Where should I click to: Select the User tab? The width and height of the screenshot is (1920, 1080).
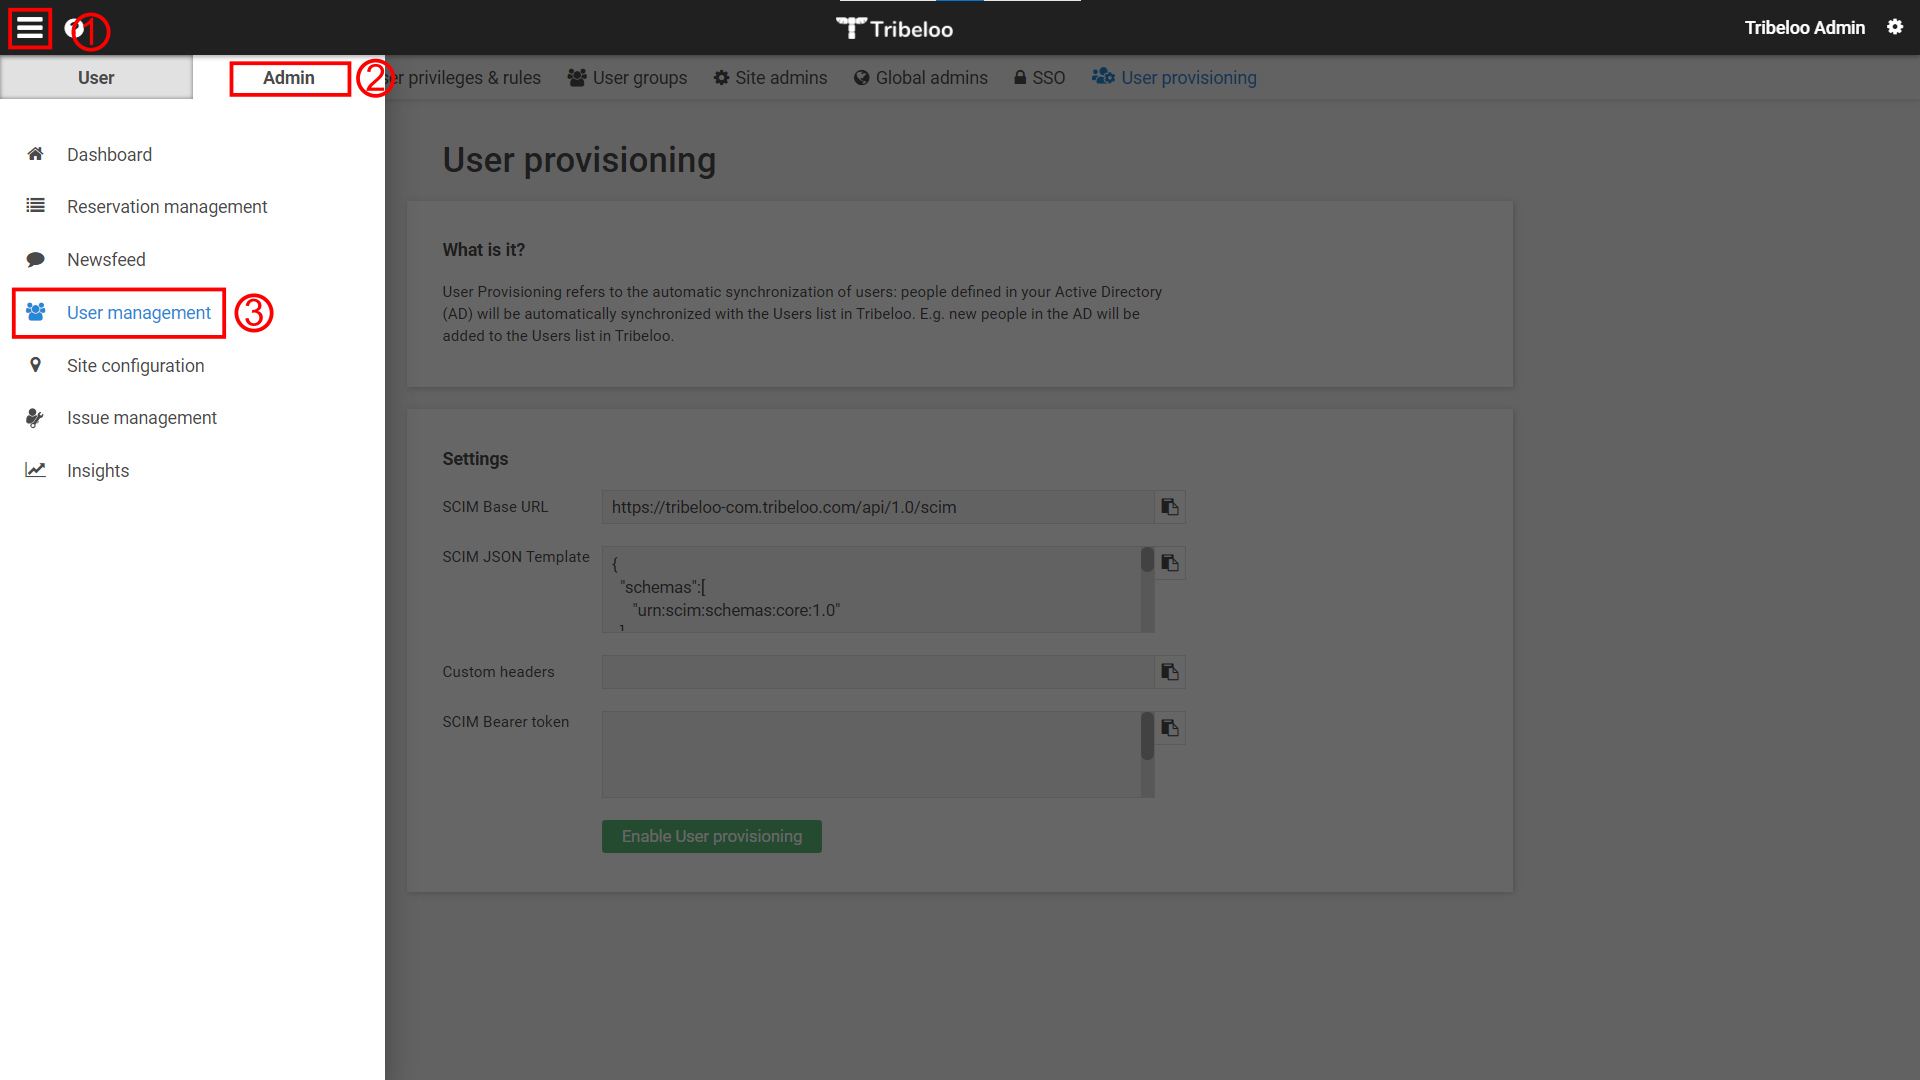tap(95, 76)
